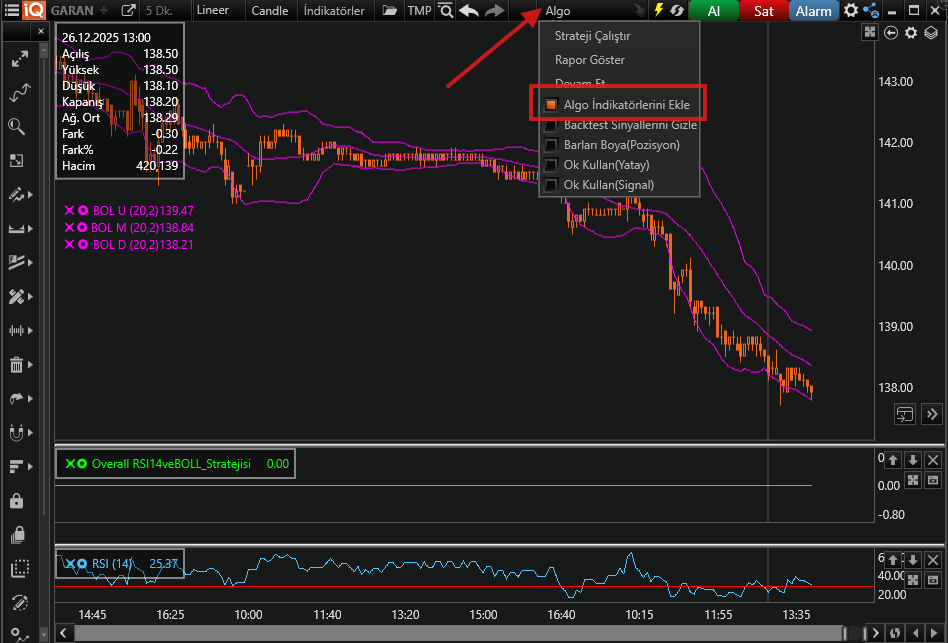Click the closed padlock lock icon
Image resolution: width=948 pixels, height=643 pixels.
(x=17, y=500)
